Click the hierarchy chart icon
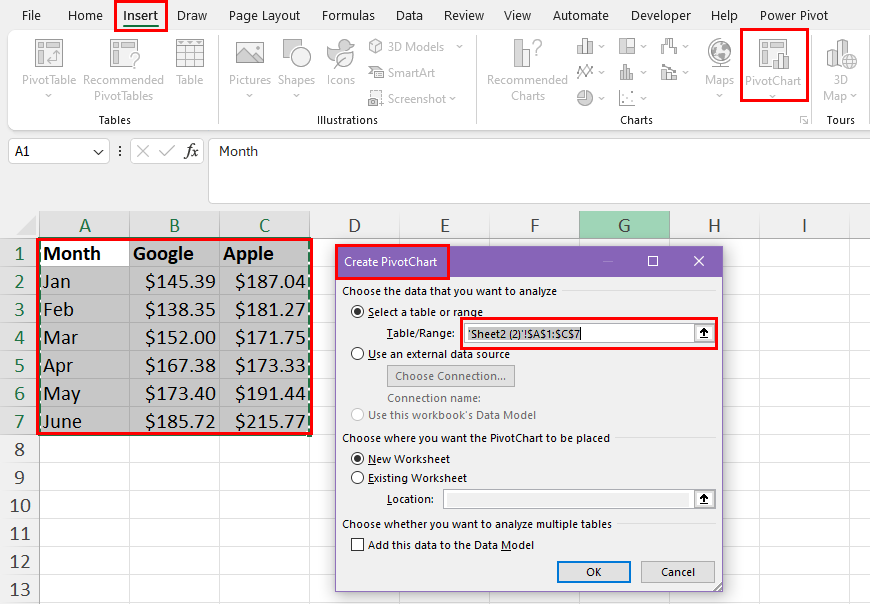This screenshot has width=870, height=604. (627, 46)
